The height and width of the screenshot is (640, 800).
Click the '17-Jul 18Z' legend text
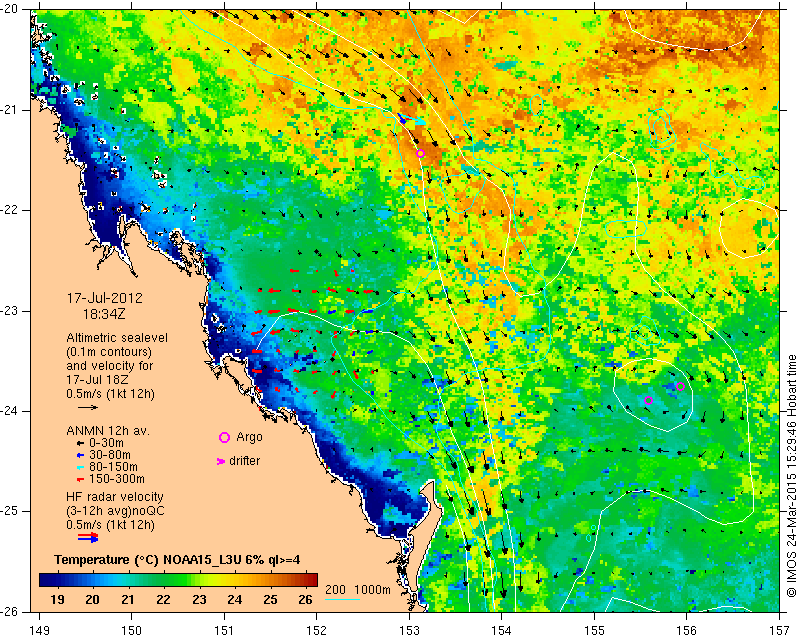97,380
